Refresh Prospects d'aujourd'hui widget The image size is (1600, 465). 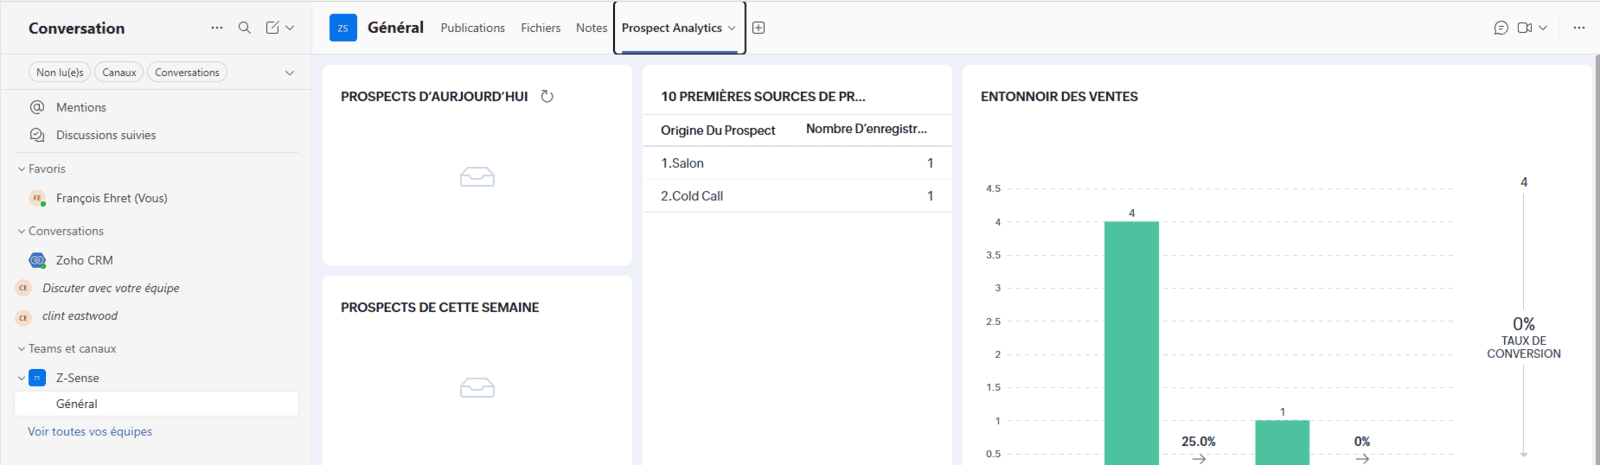(x=547, y=97)
